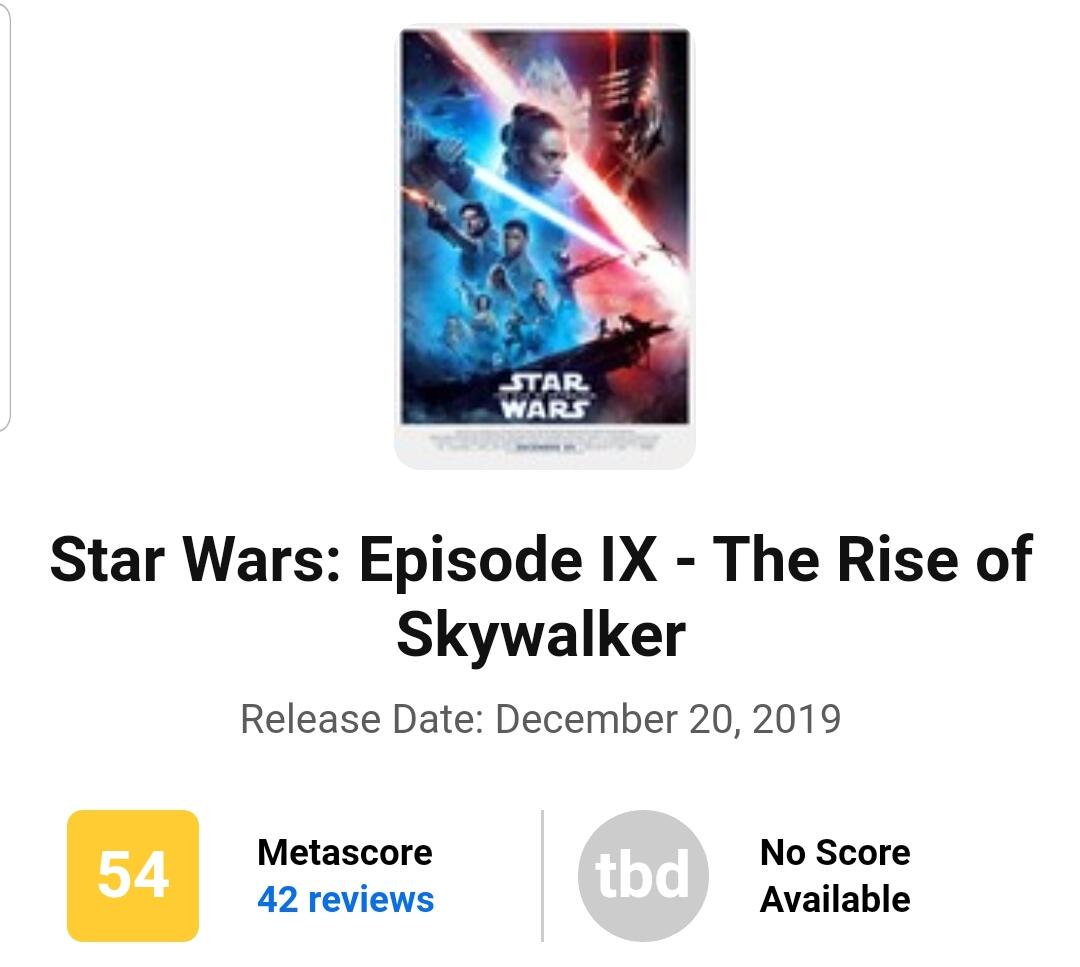Click the yellow 54 Metascore badge
The width and height of the screenshot is (1080, 967).
(x=133, y=876)
